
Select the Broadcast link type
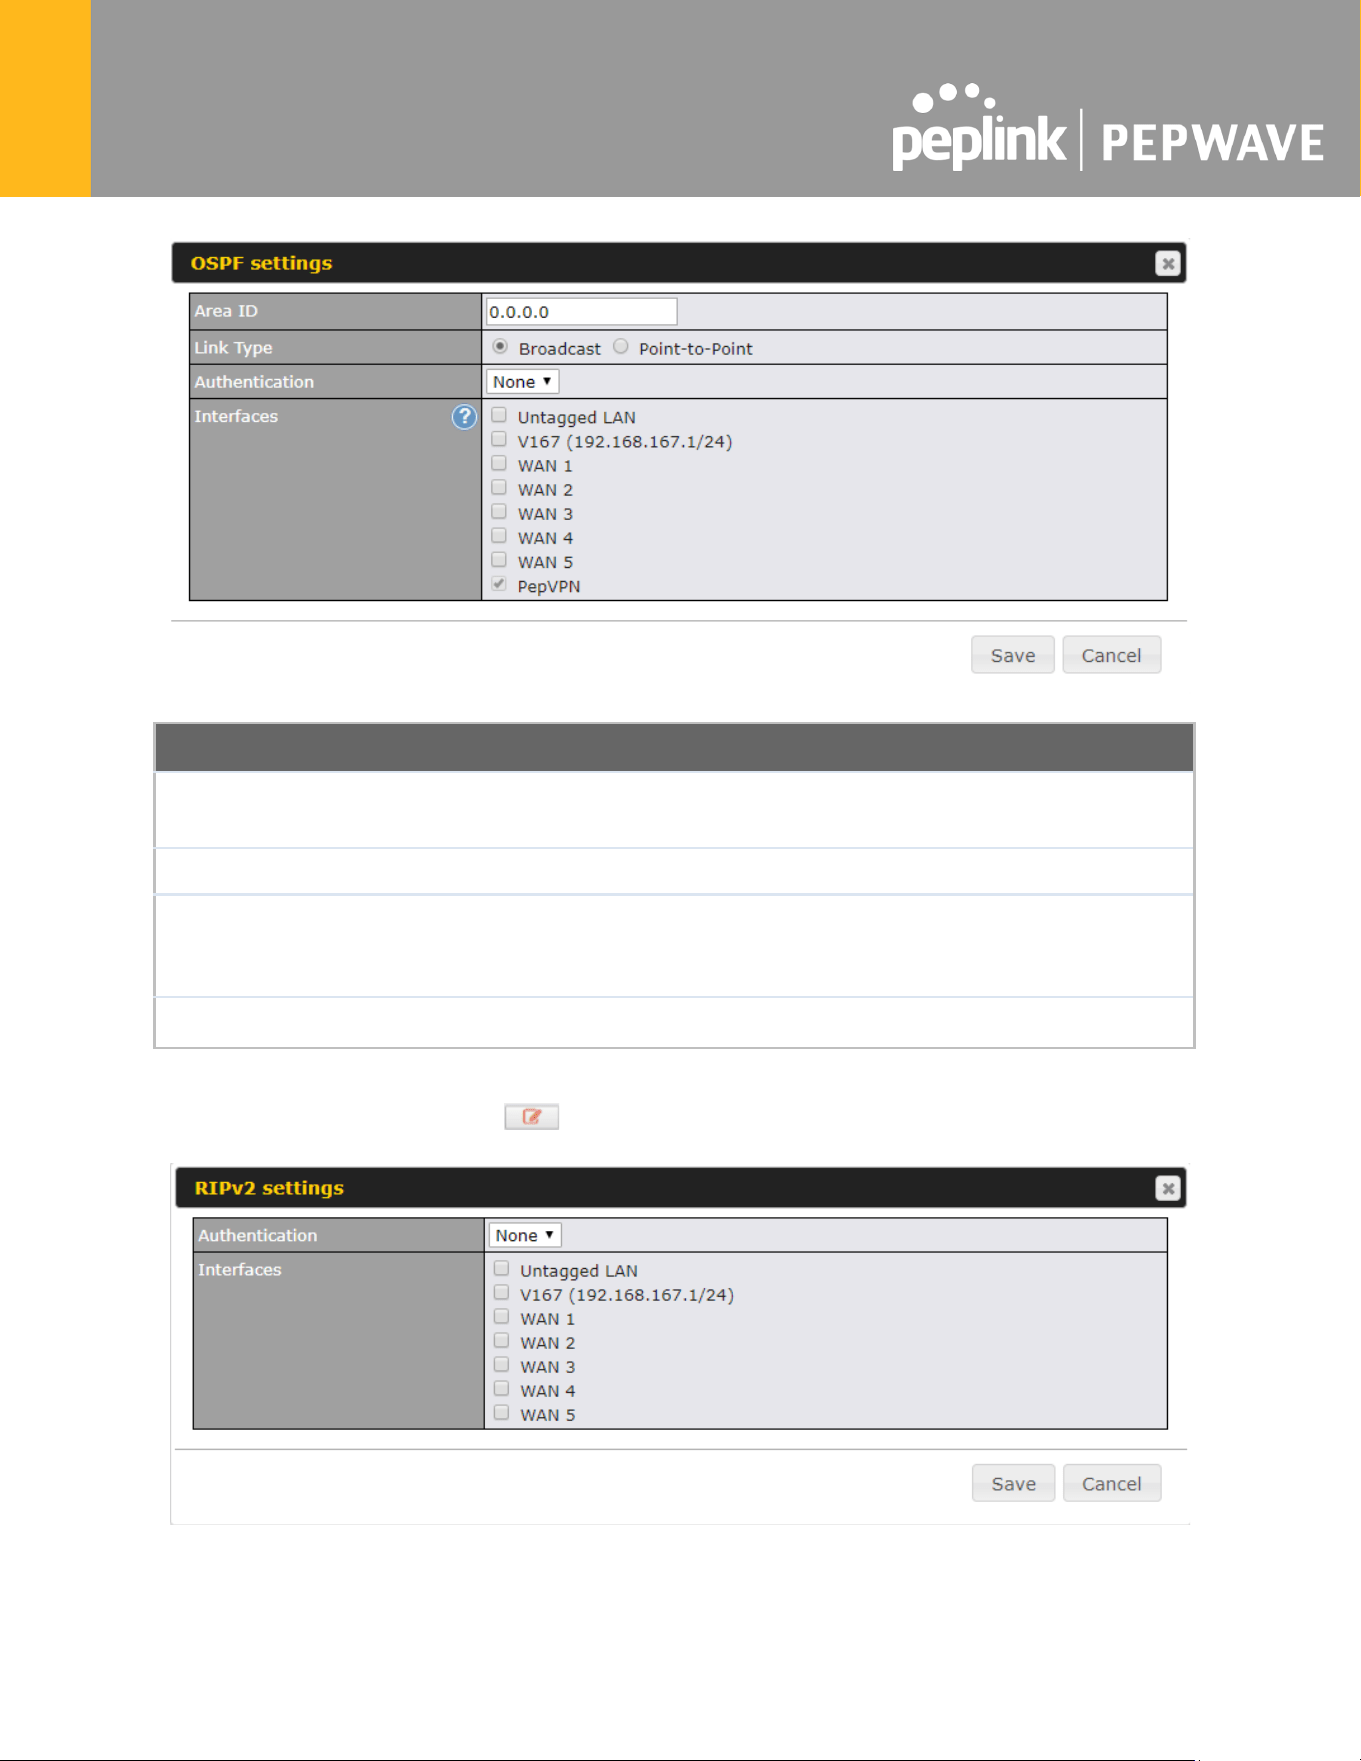(x=500, y=346)
